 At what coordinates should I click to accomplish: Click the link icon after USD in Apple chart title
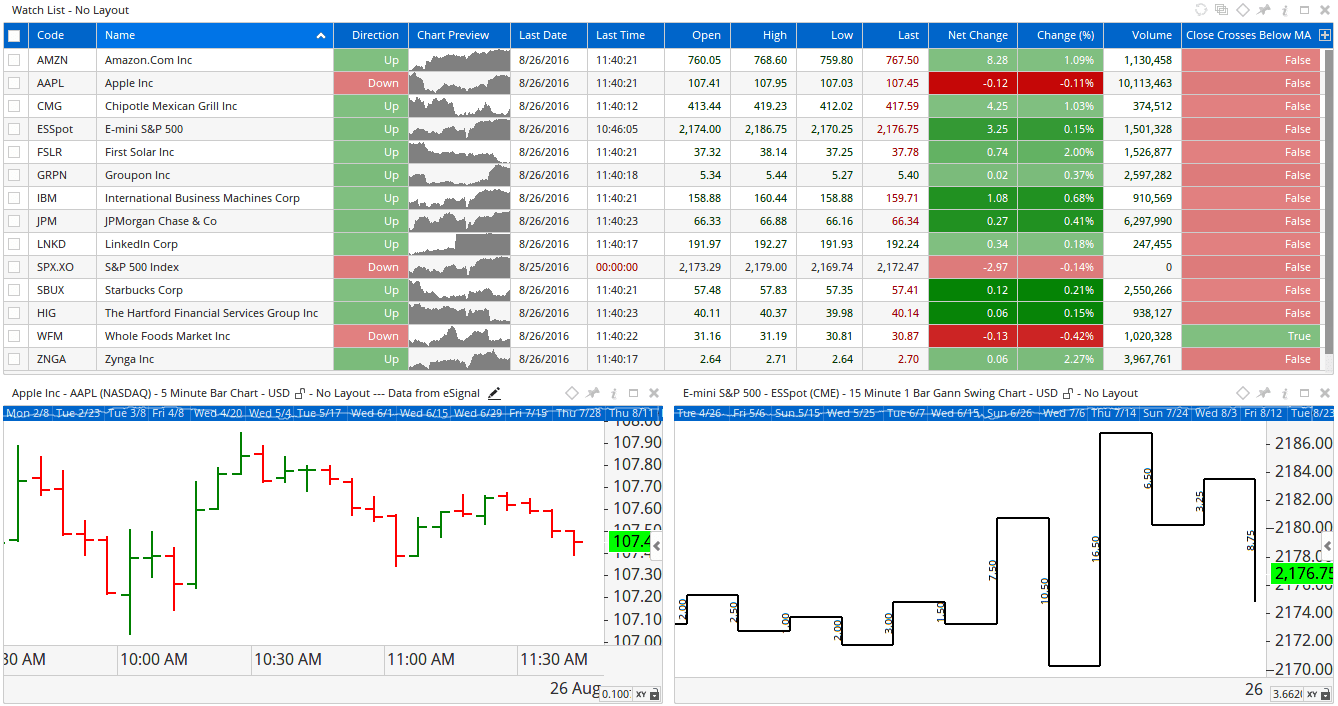(300, 393)
